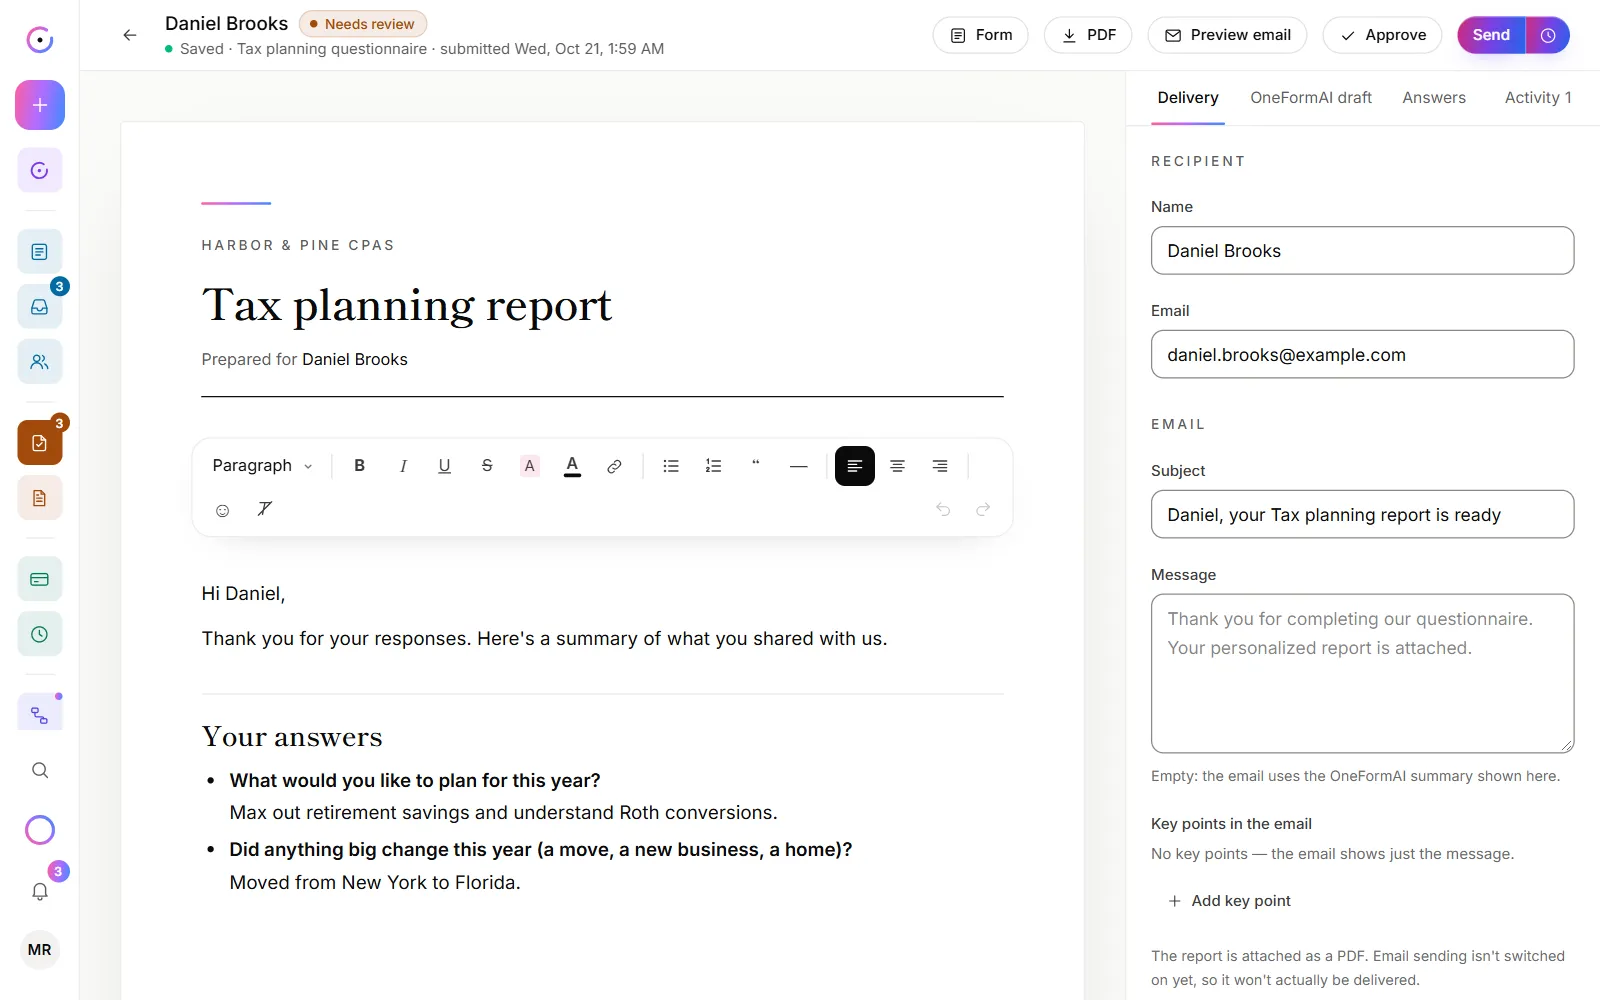
Task: Go back using the arrow
Action: click(130, 35)
